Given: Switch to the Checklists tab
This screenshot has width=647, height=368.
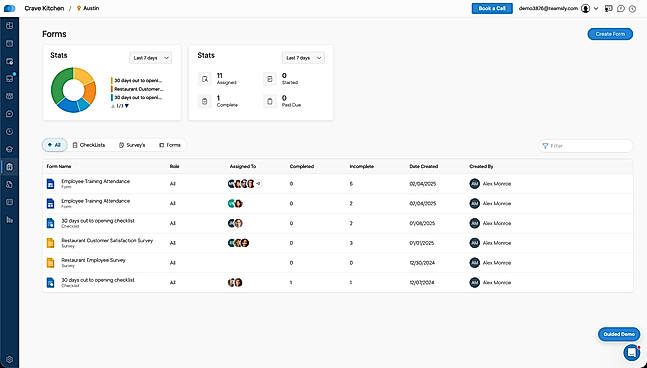Looking at the screenshot, I should click(89, 145).
